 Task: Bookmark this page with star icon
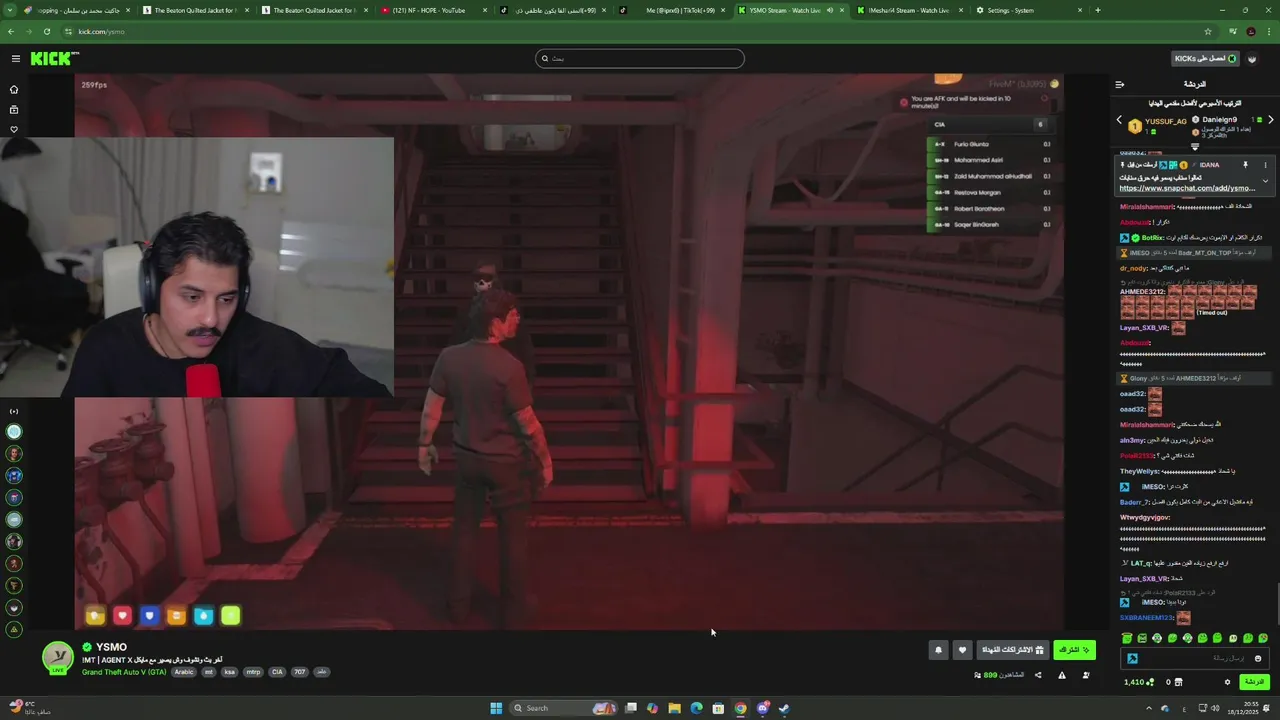tap(1208, 31)
